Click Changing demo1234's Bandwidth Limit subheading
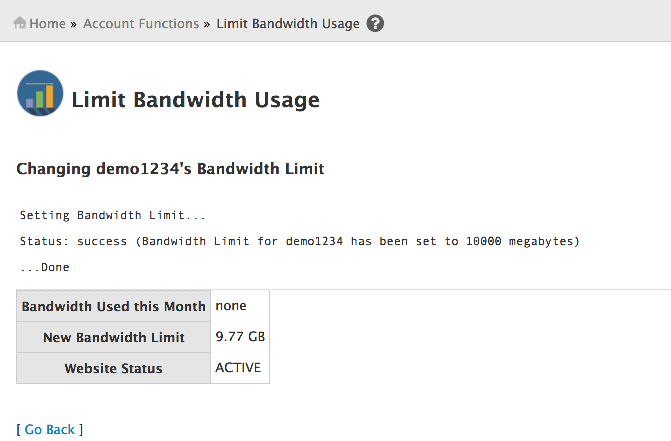 click(170, 169)
